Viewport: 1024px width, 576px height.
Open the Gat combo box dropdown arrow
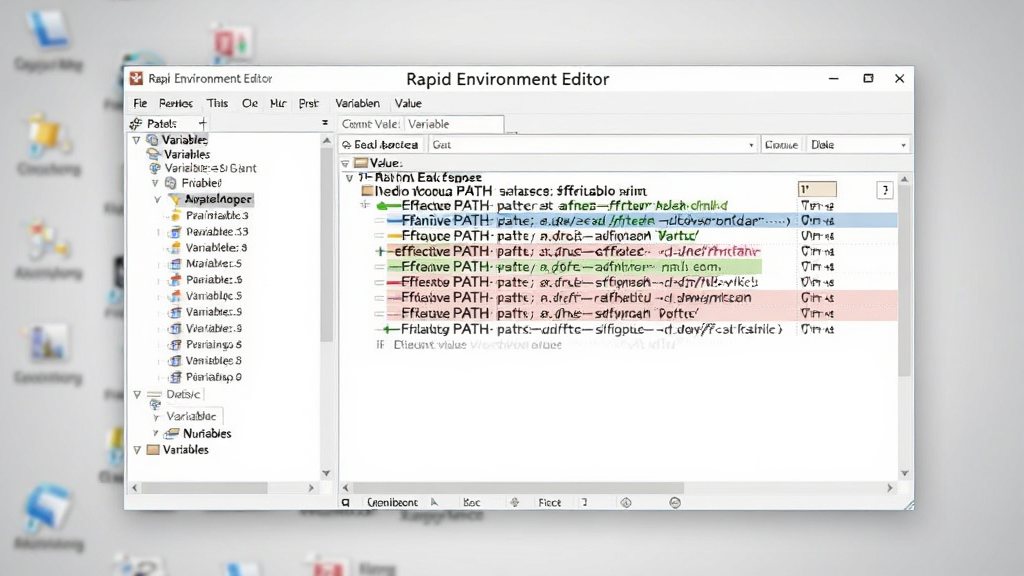(750, 145)
